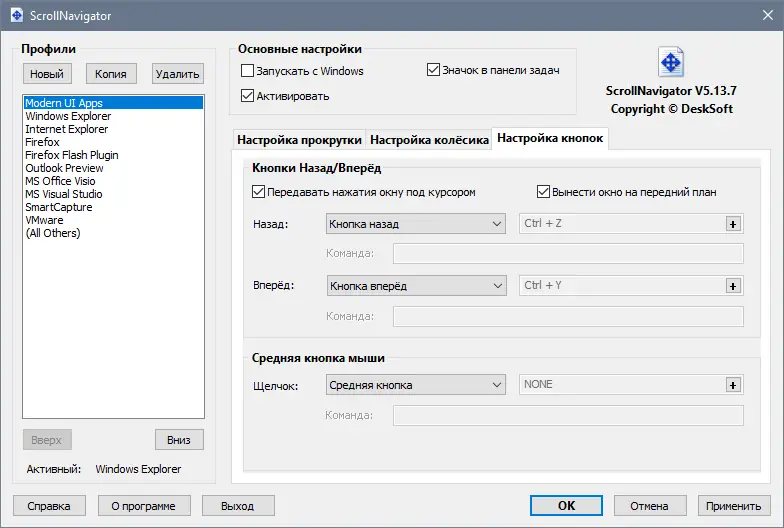The width and height of the screenshot is (784, 528).
Task: Select Modern UI Apps profile
Action: click(114, 102)
